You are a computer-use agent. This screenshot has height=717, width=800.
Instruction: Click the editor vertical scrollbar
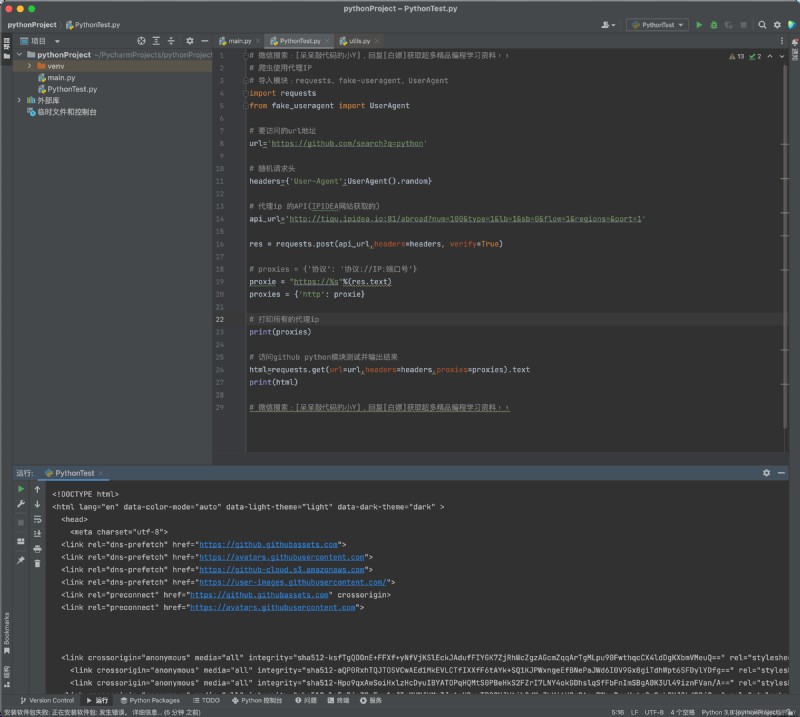(x=785, y=245)
